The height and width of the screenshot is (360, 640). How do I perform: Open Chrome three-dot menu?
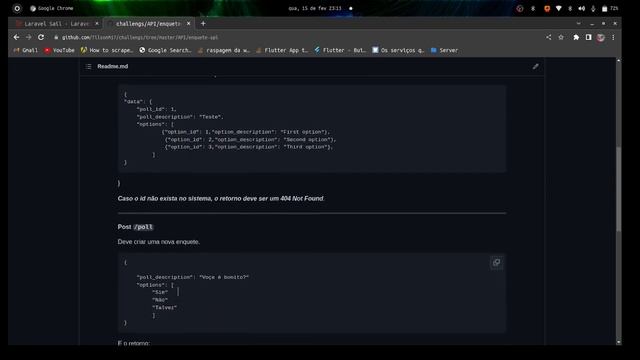pyautogui.click(x=613, y=37)
